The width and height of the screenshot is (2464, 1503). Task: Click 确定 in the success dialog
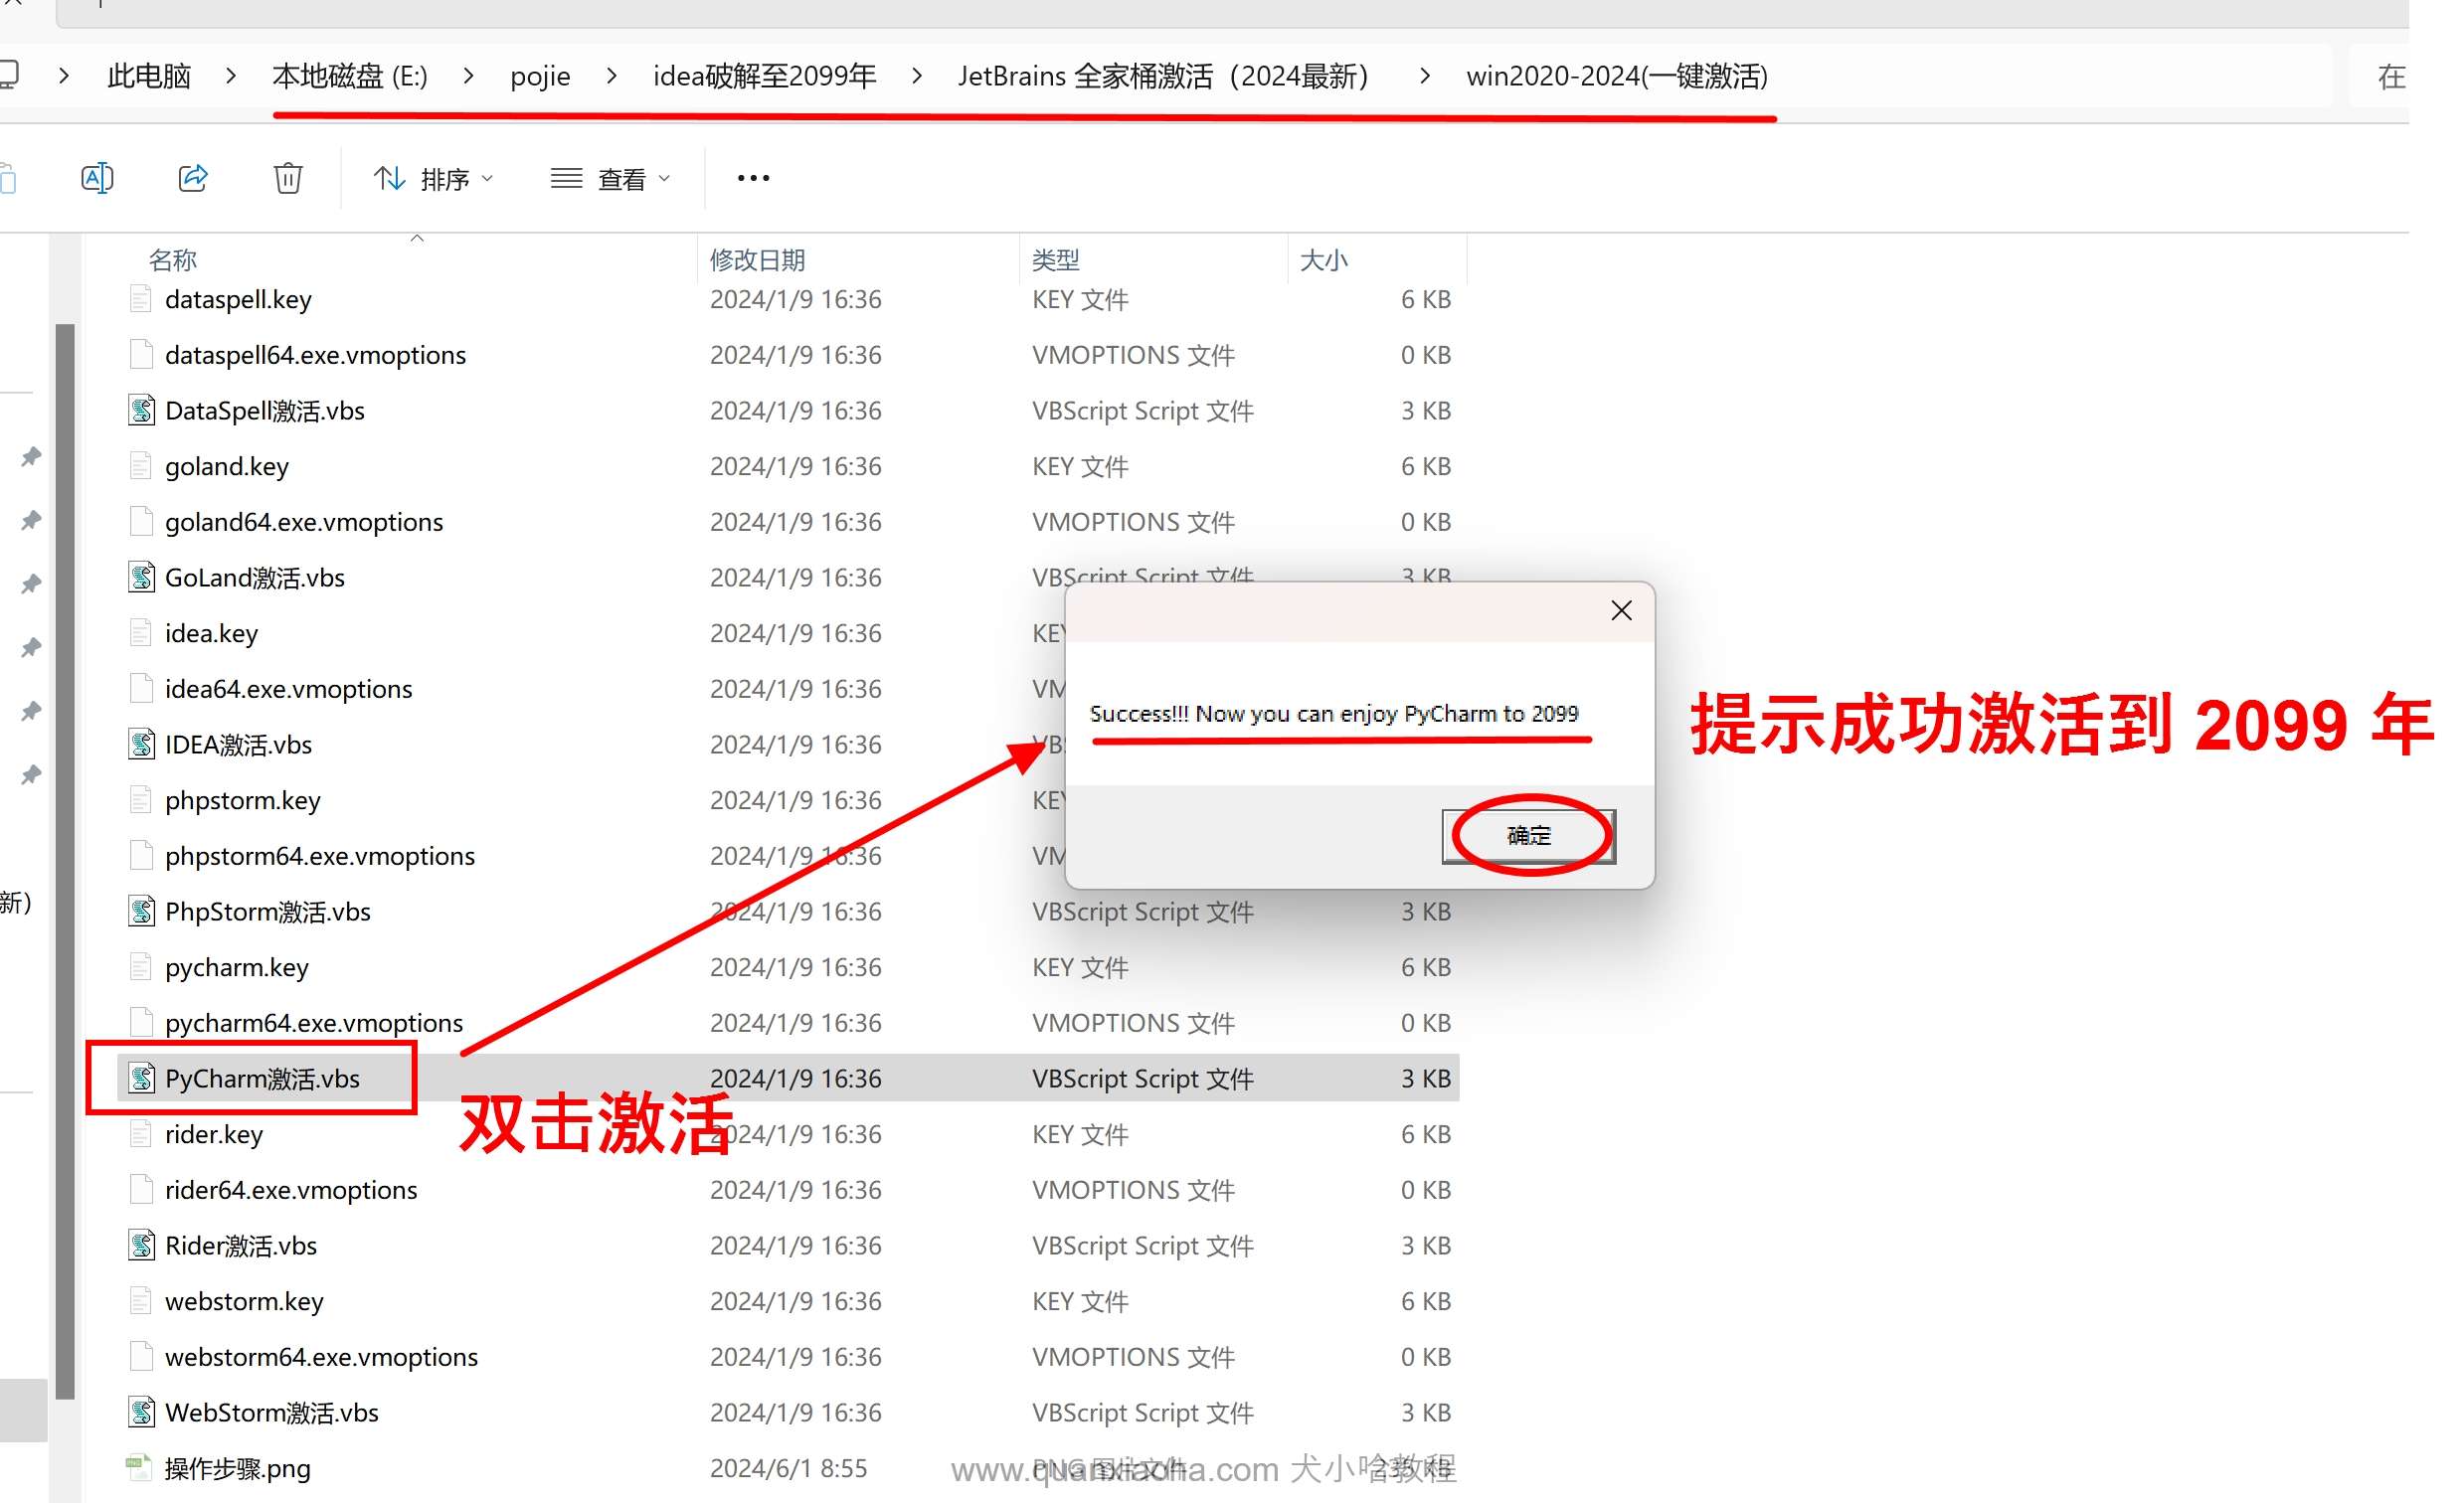click(x=1528, y=835)
